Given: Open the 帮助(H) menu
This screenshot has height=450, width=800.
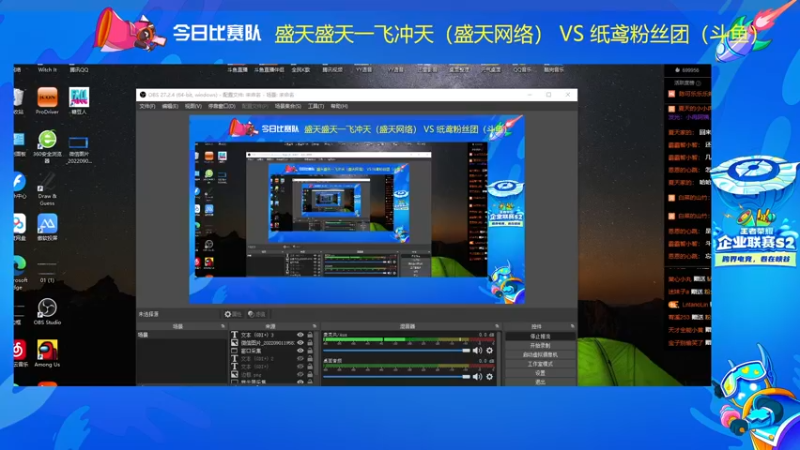Looking at the screenshot, I should [x=339, y=106].
